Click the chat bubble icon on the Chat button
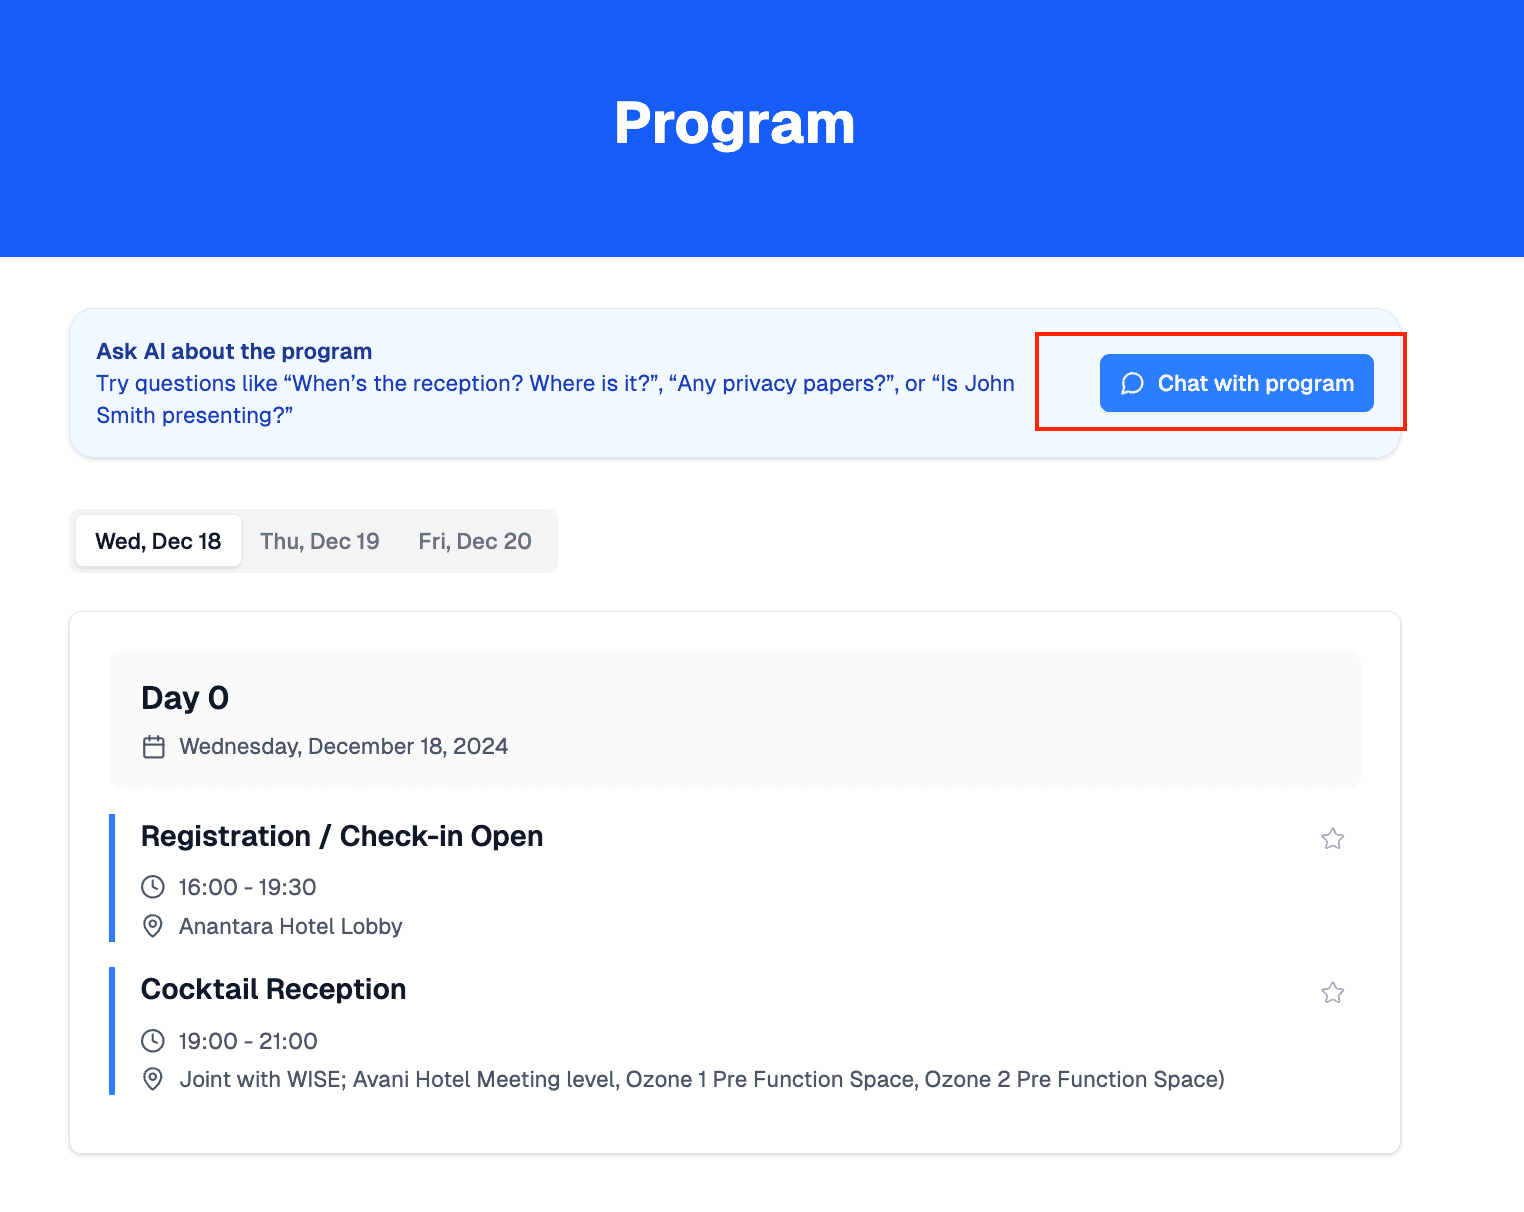Screen dimensions: 1524x1212 point(1132,383)
